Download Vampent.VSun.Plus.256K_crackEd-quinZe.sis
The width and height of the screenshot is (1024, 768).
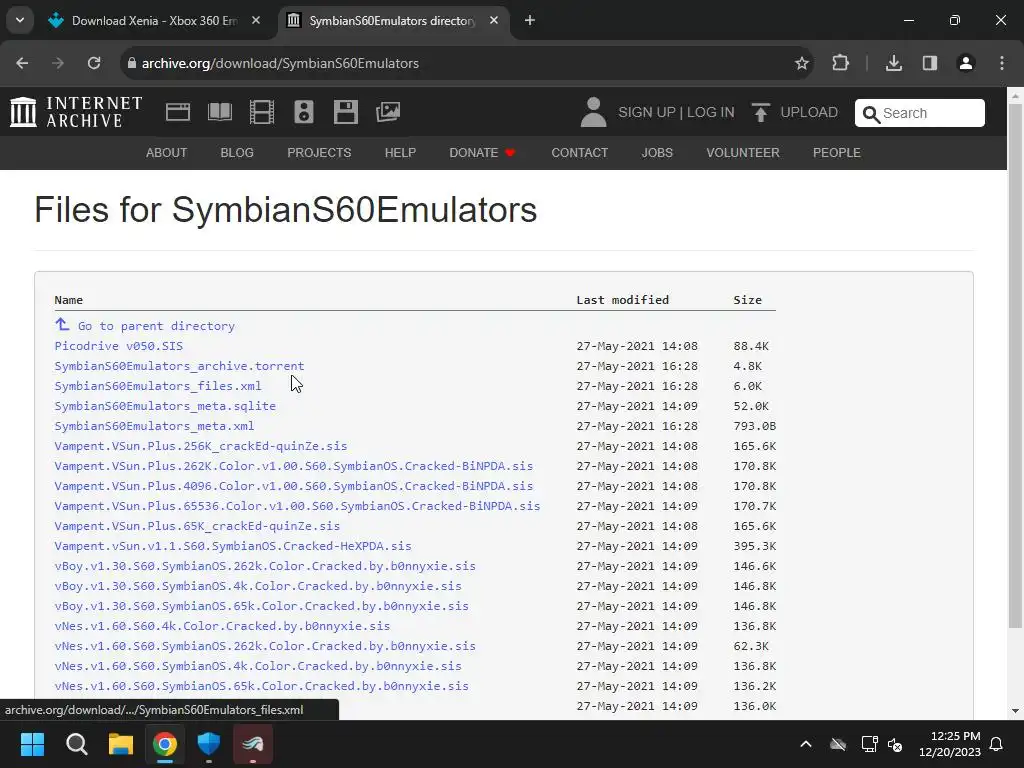point(200,446)
